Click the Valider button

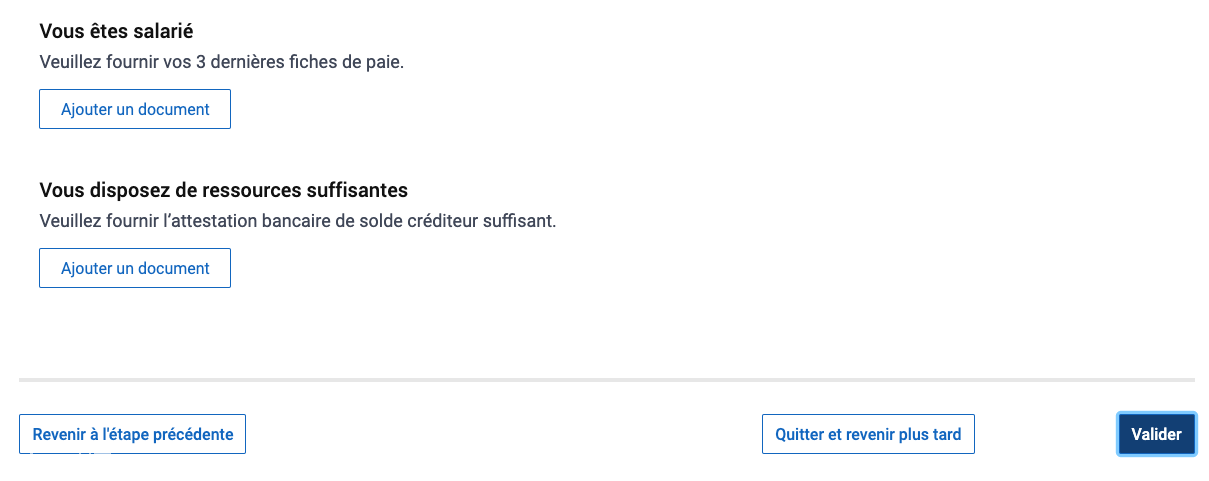pyautogui.click(x=1156, y=434)
